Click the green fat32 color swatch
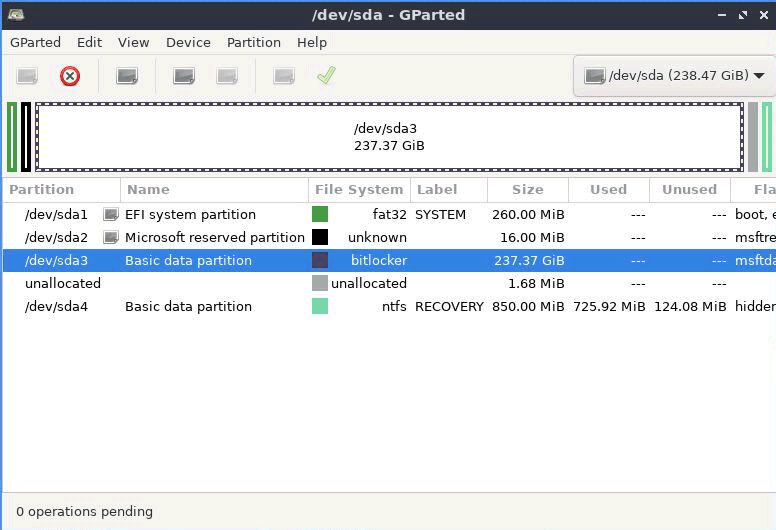The image size is (776, 530). coord(320,214)
